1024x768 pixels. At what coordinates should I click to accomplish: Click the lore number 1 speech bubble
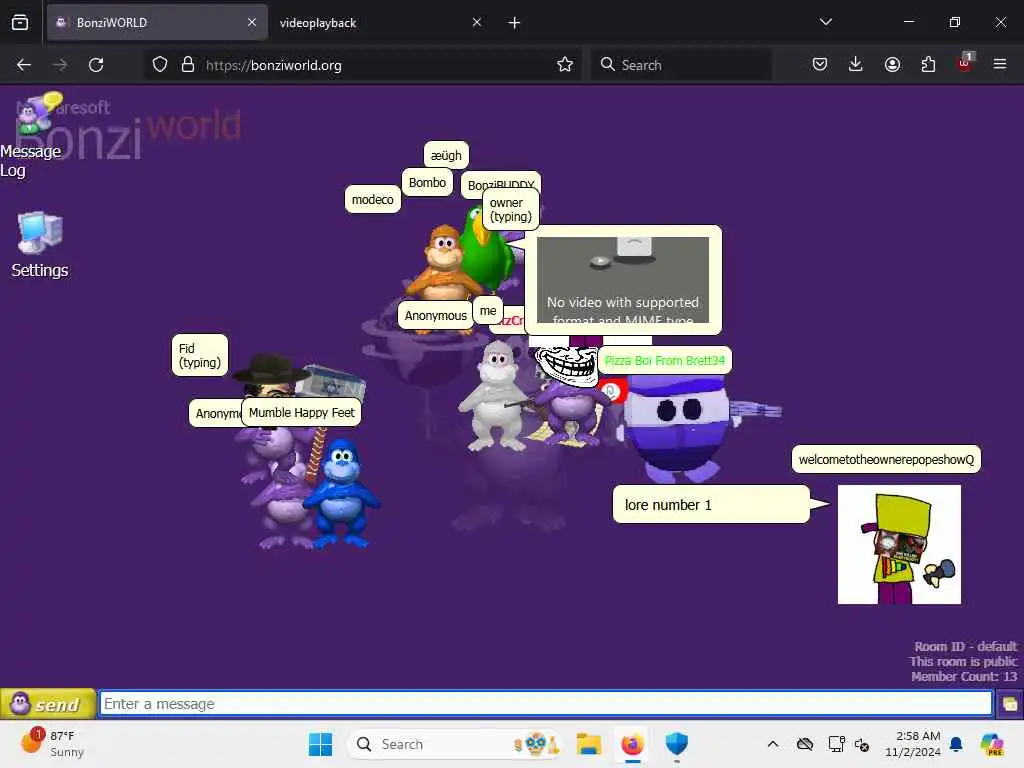click(711, 504)
